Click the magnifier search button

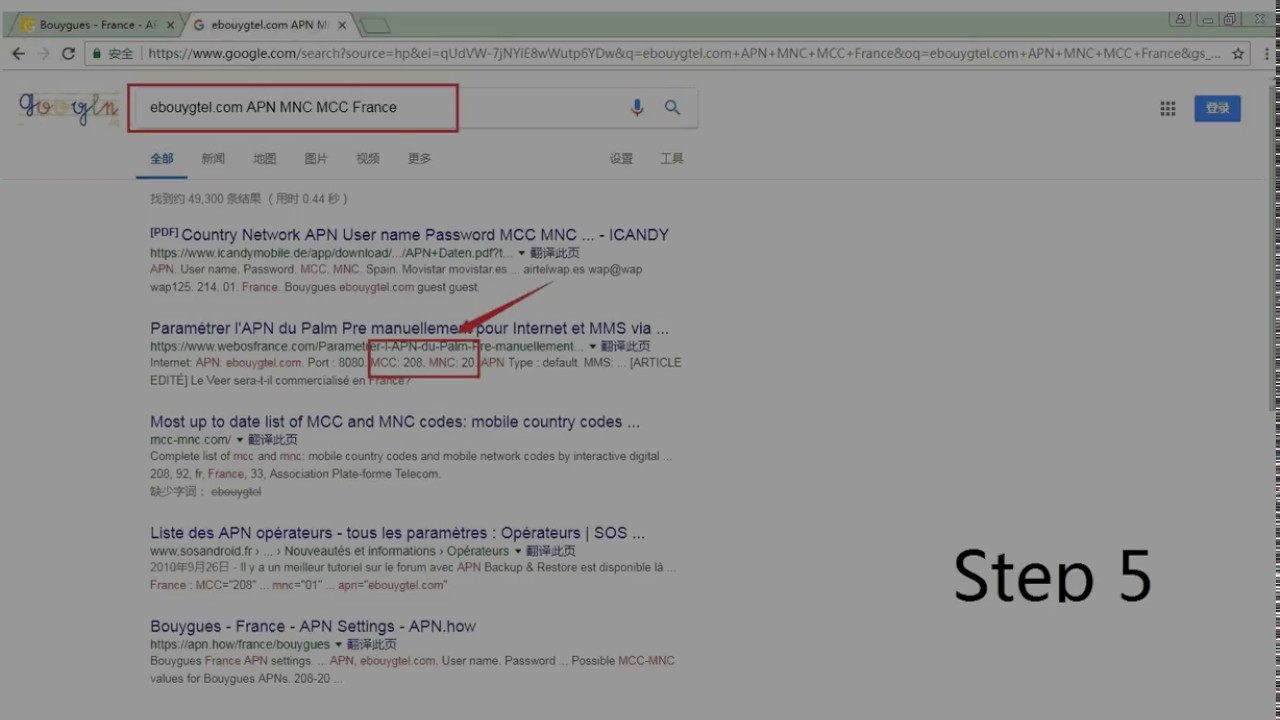coord(672,108)
